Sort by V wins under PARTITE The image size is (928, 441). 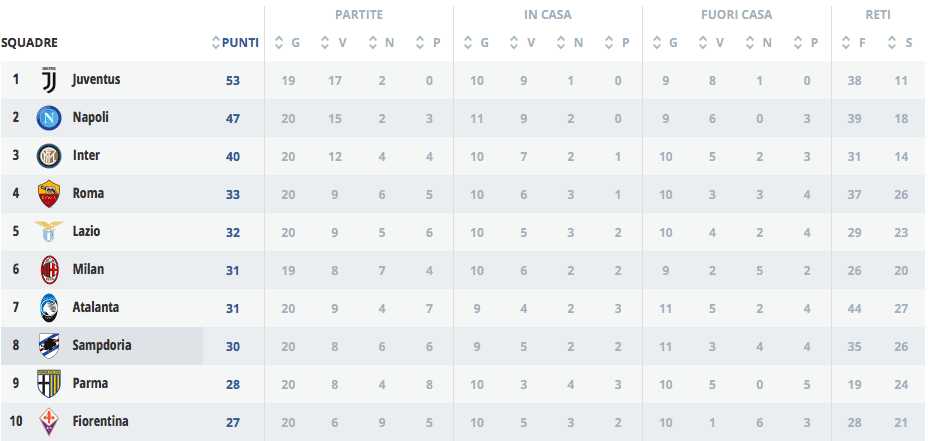(x=335, y=43)
